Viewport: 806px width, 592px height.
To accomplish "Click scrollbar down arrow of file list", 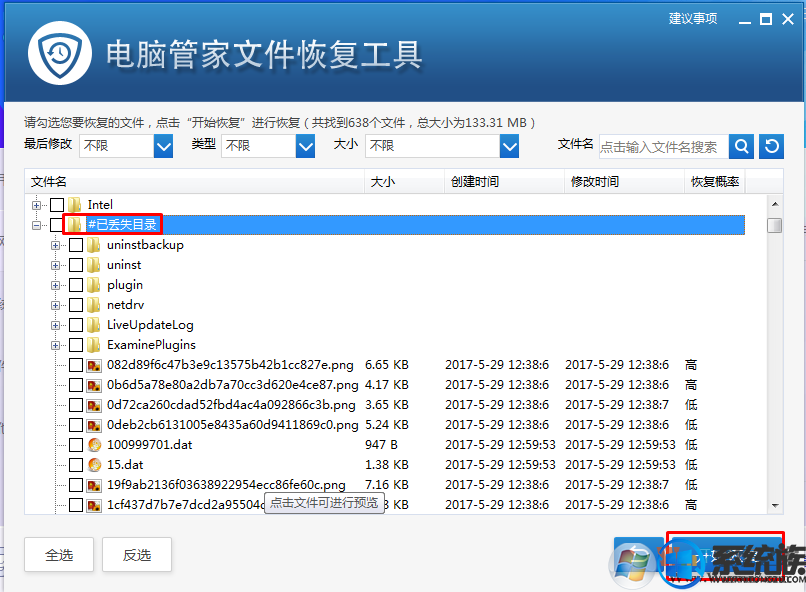I will point(775,506).
